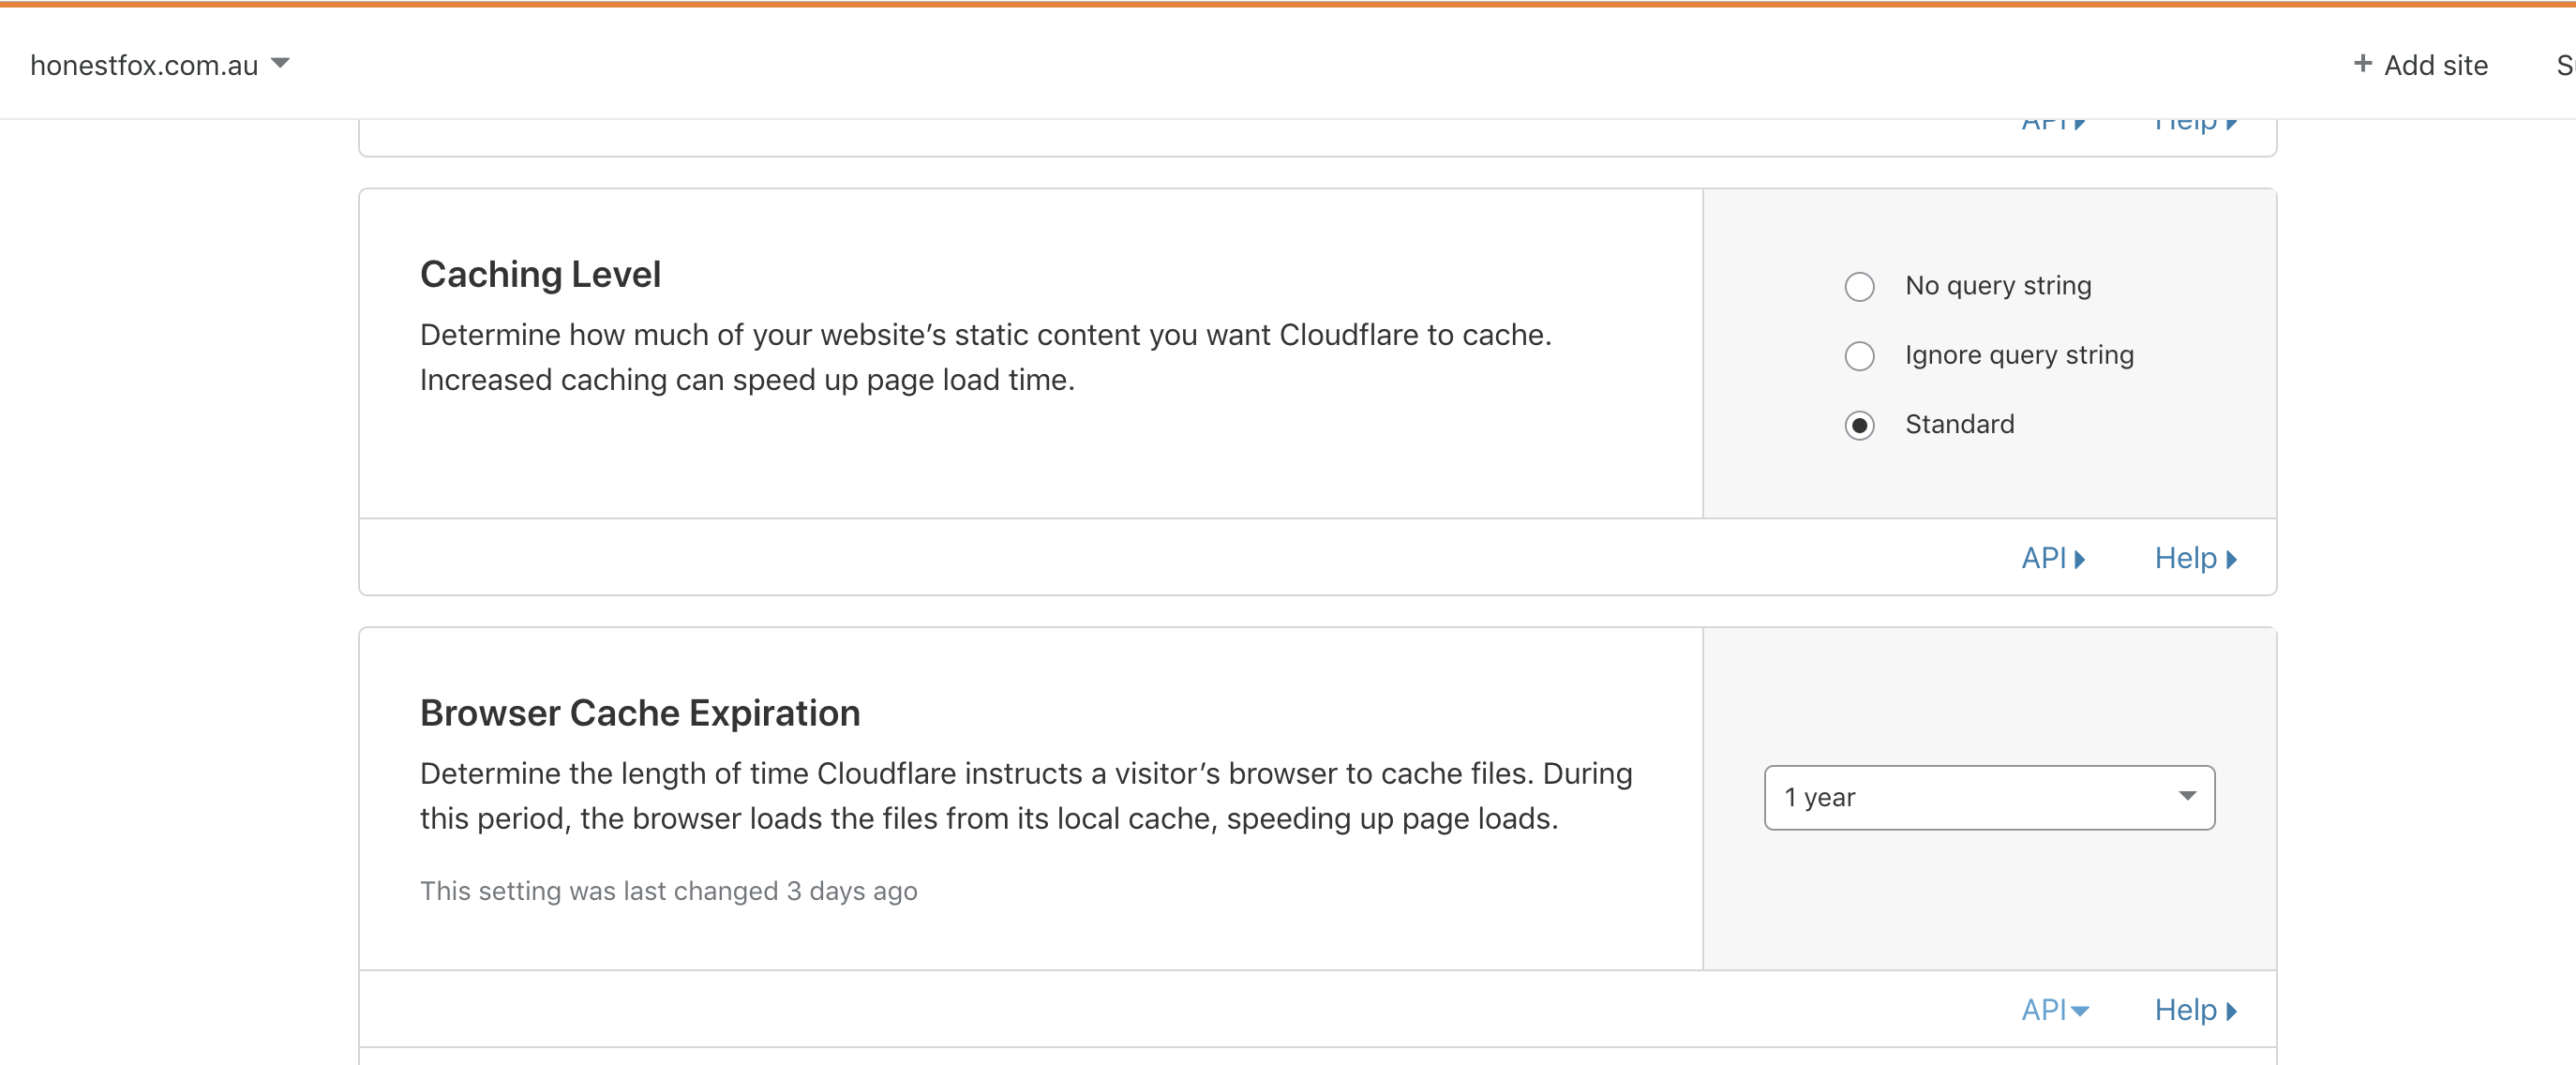Image resolution: width=2576 pixels, height=1065 pixels.
Task: Click the 1 year value field
Action: (1950, 797)
